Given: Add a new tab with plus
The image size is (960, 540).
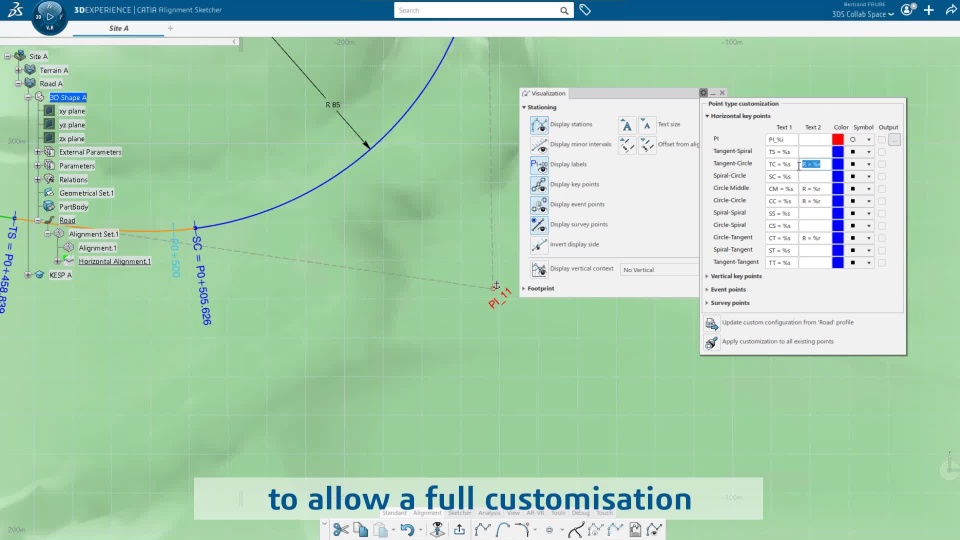Looking at the screenshot, I should 170,28.
